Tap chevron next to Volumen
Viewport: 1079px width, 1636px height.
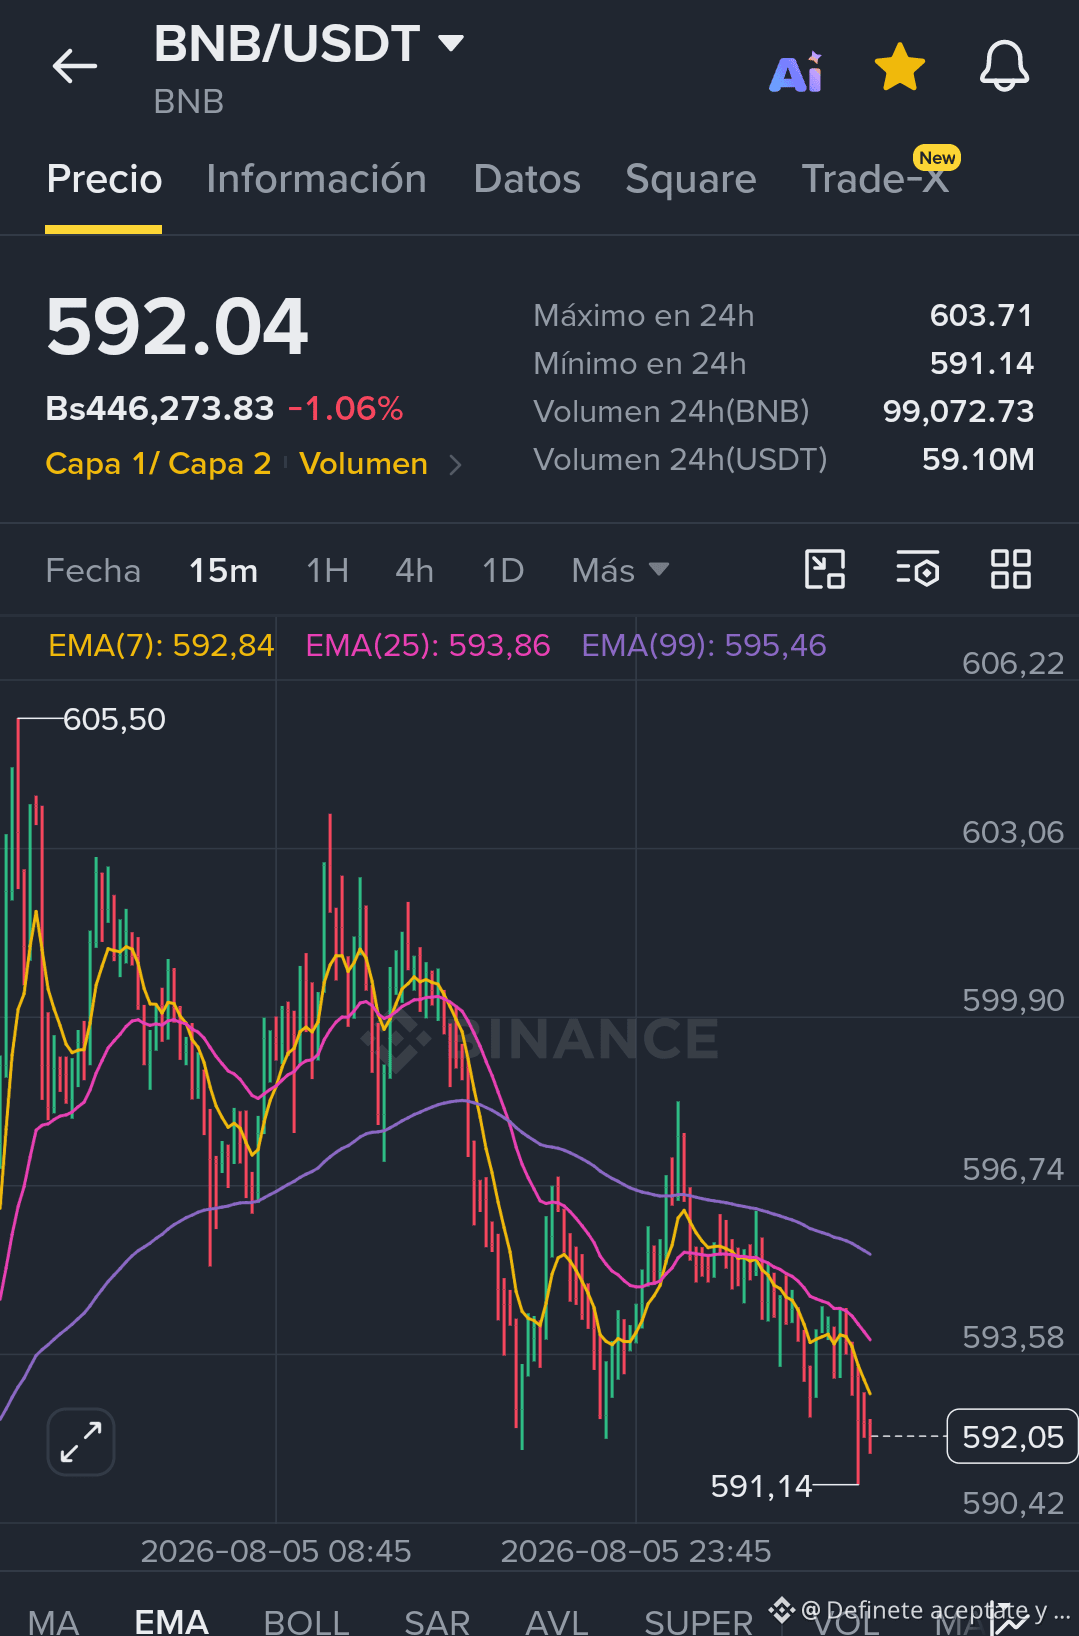tap(455, 465)
